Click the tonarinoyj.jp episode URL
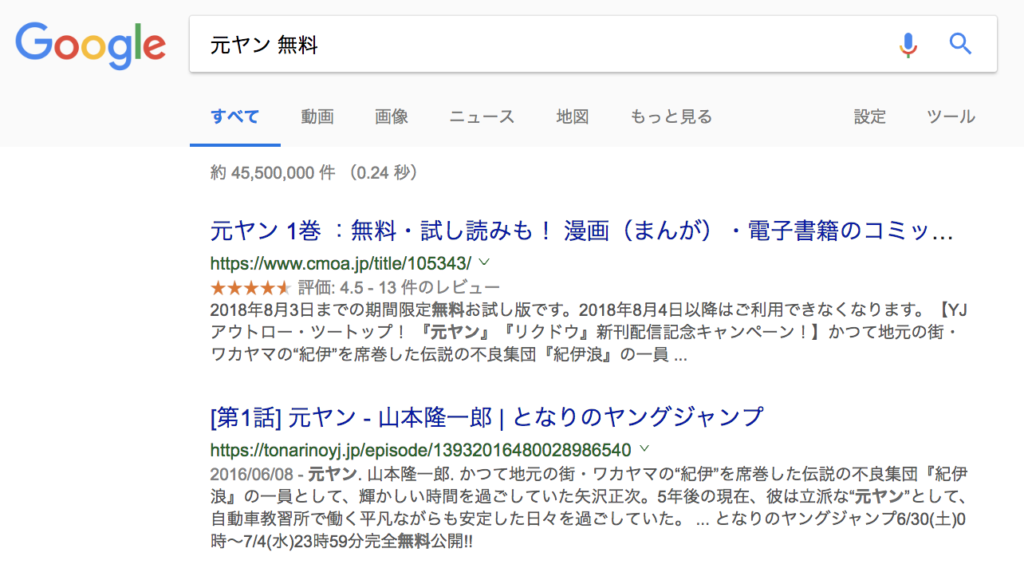This screenshot has width=1024, height=576. 421,450
